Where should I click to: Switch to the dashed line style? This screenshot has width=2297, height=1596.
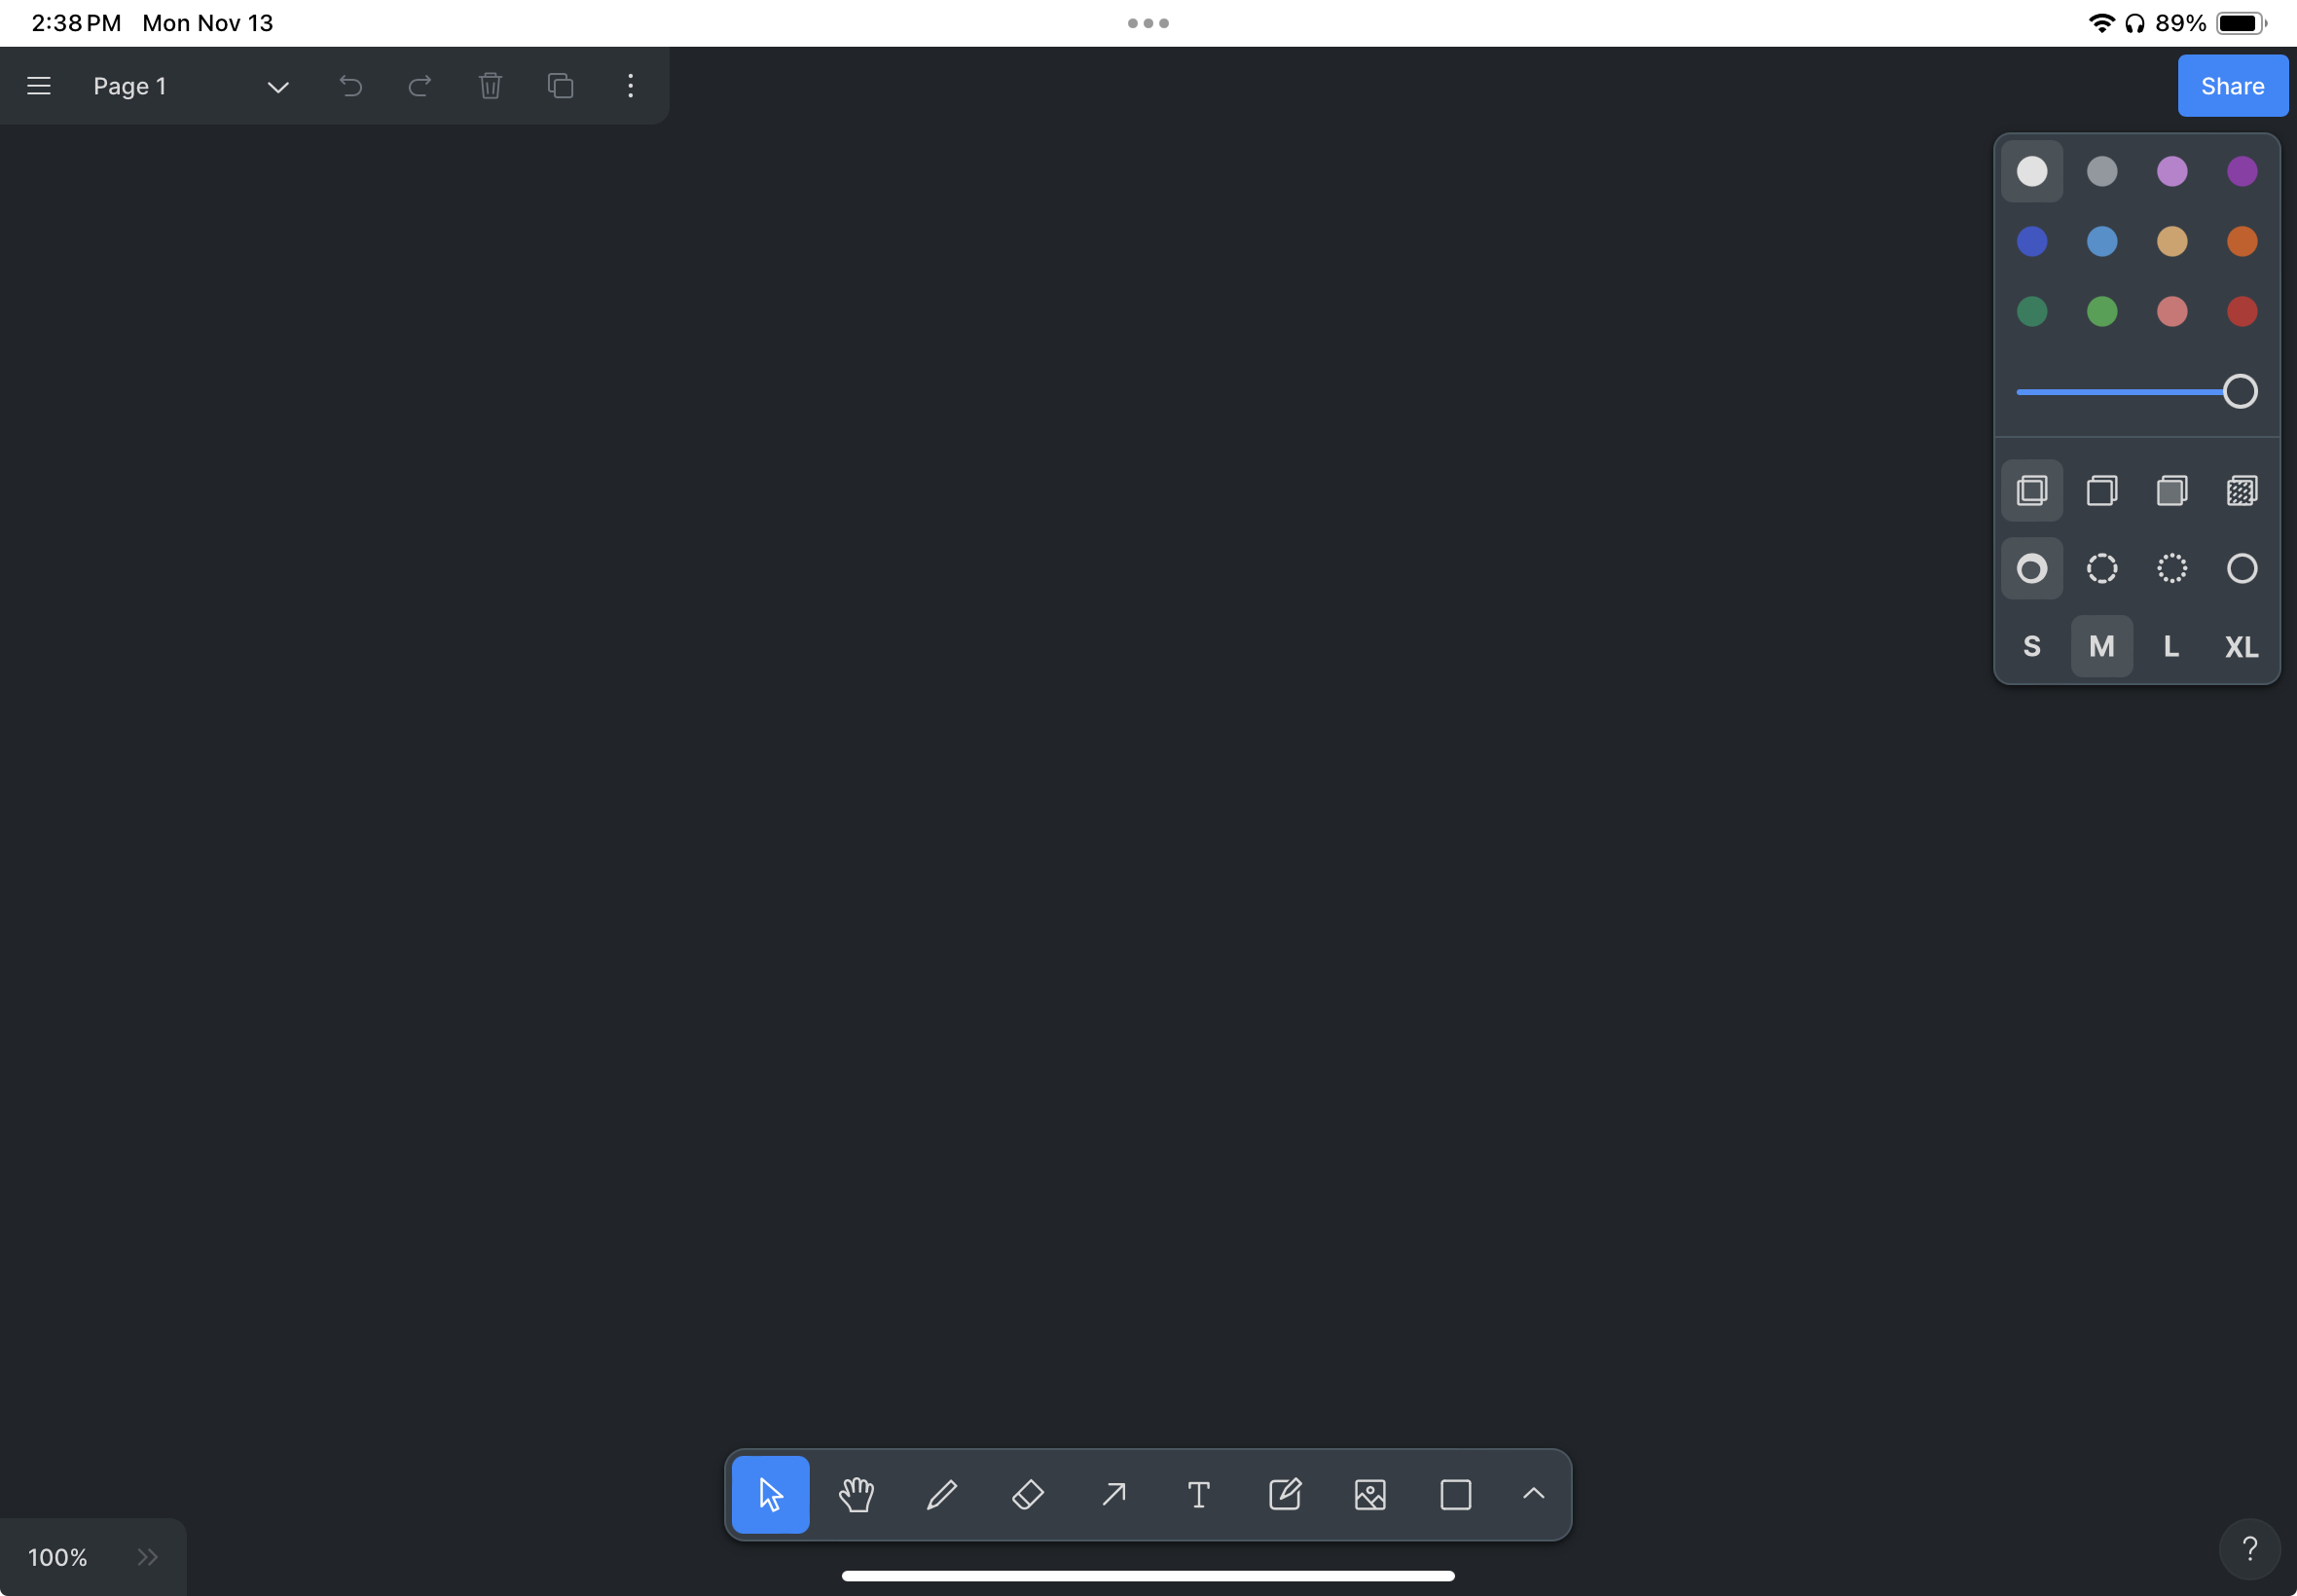tap(2101, 568)
